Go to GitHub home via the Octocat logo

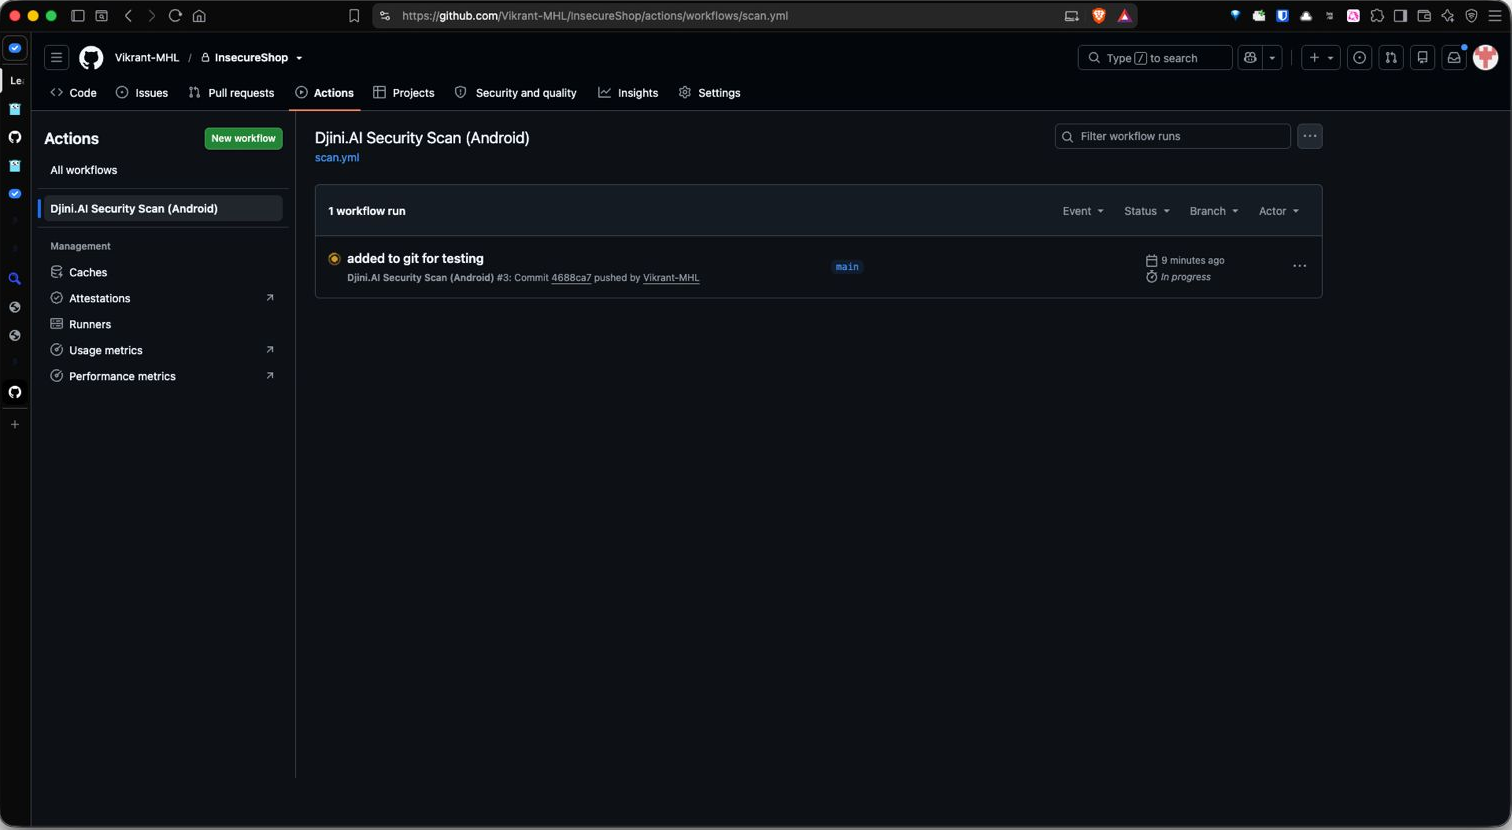[91, 58]
